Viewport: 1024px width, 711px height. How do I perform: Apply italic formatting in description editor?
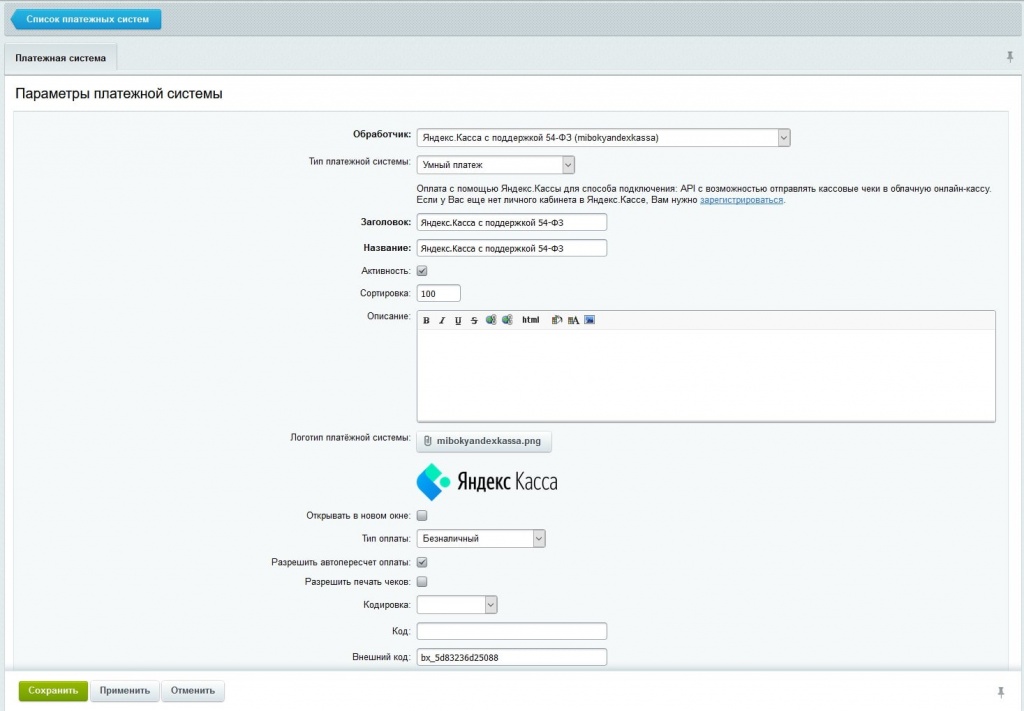pos(442,321)
